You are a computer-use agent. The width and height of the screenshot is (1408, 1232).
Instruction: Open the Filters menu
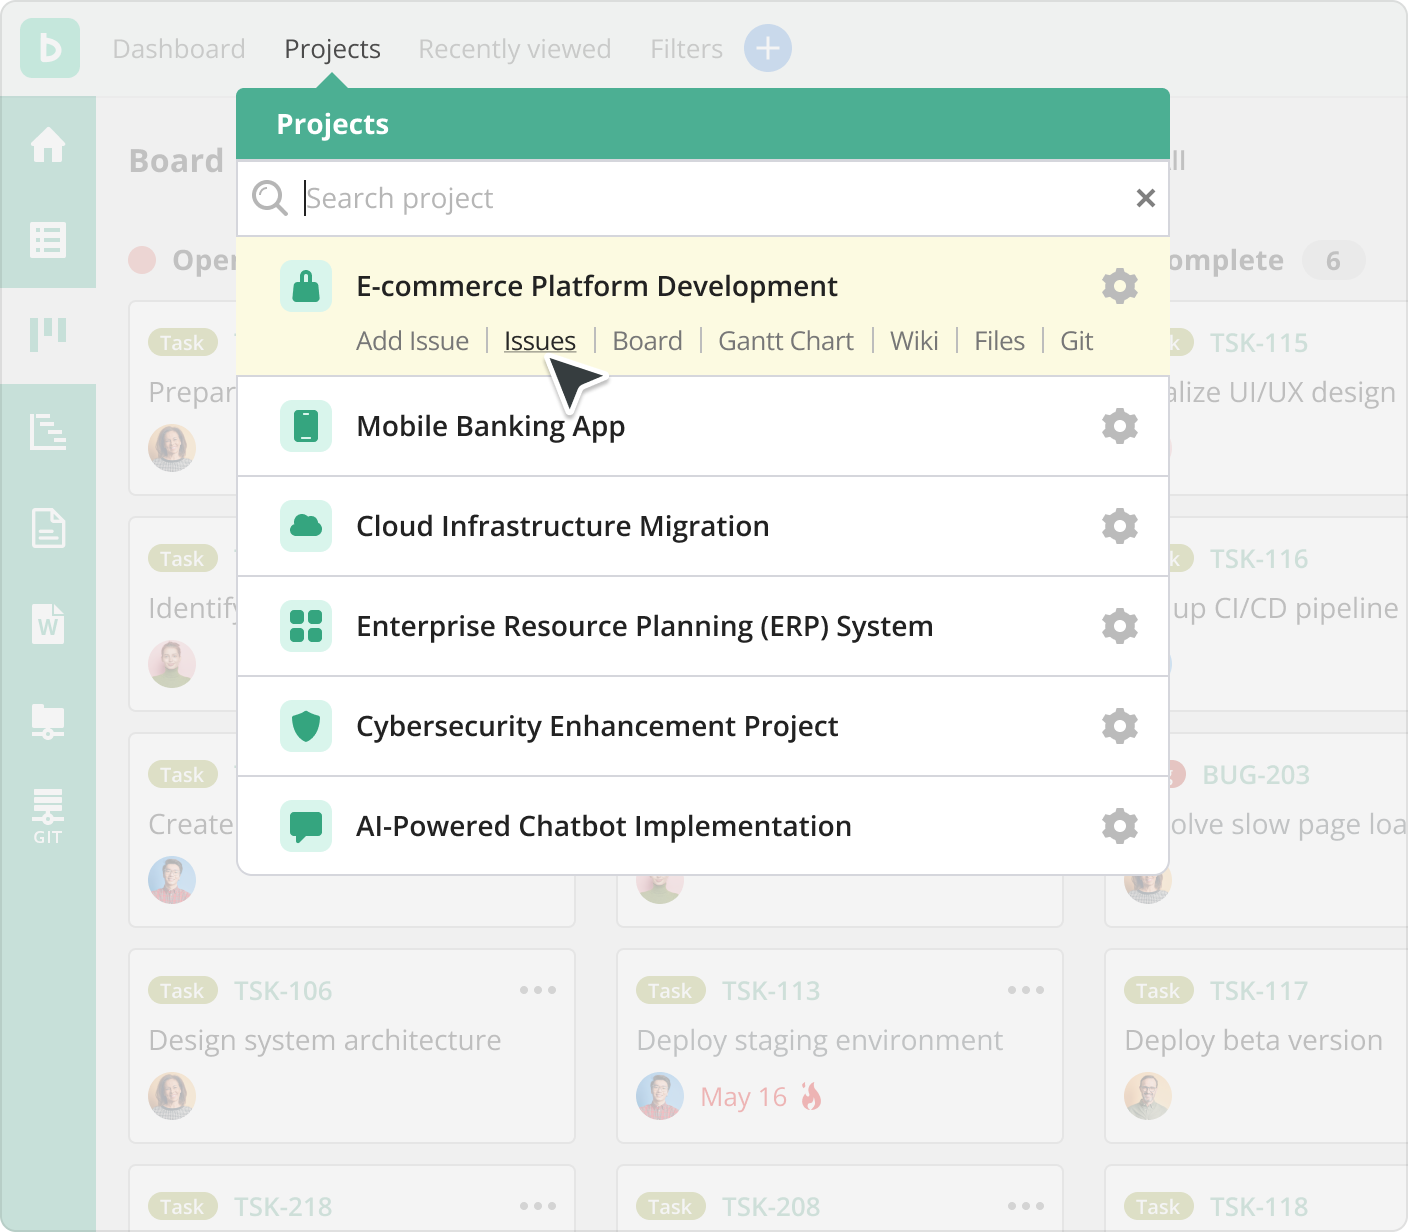click(686, 48)
